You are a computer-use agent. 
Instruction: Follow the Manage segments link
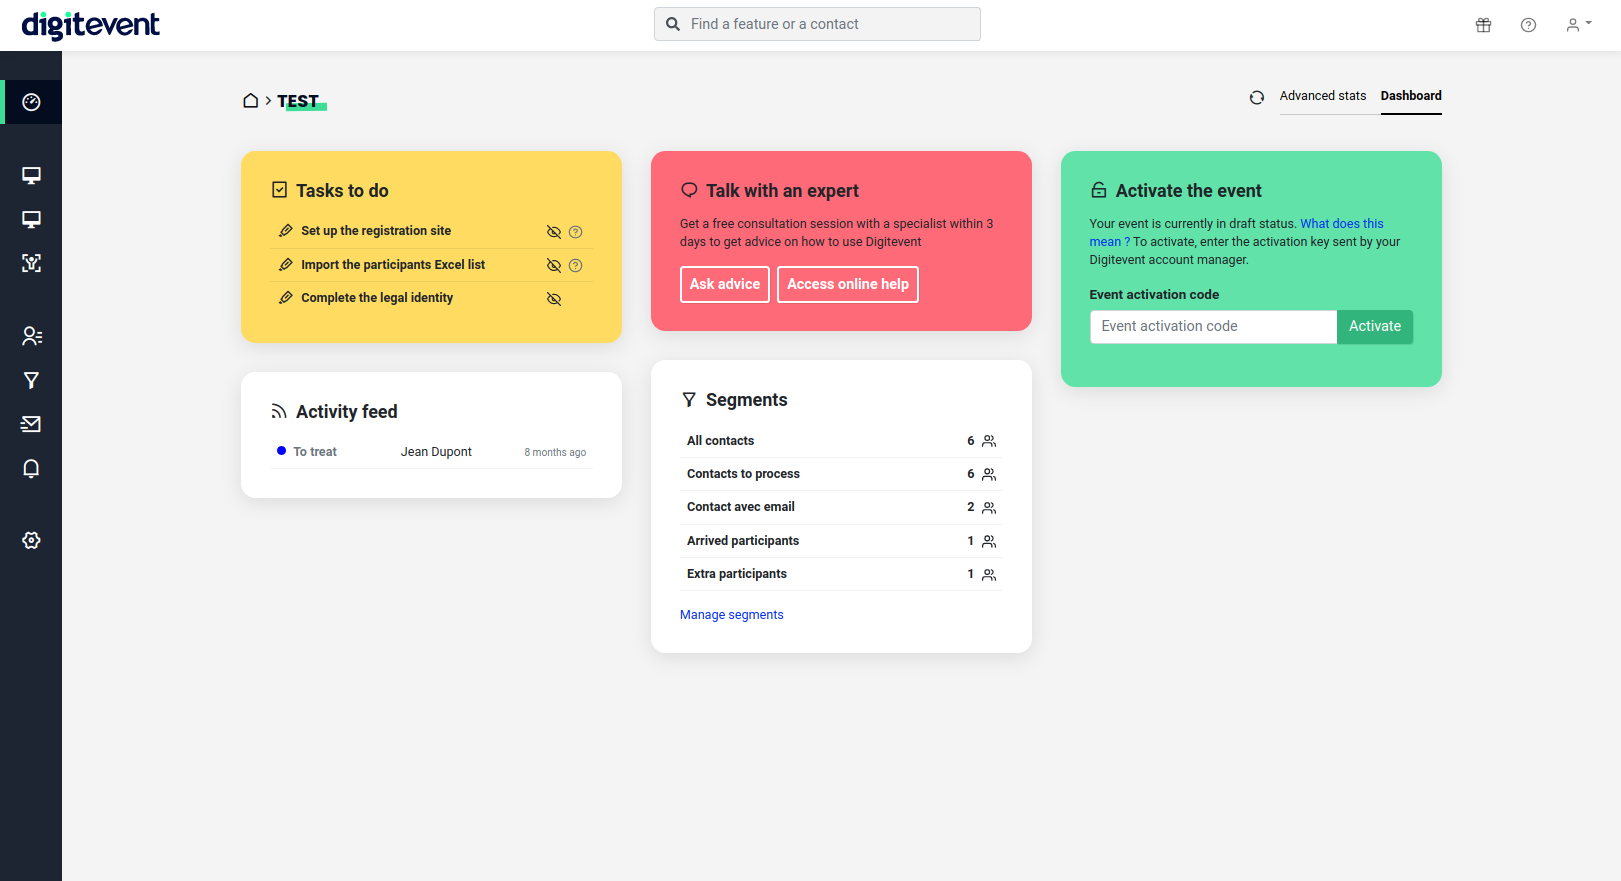tap(732, 615)
